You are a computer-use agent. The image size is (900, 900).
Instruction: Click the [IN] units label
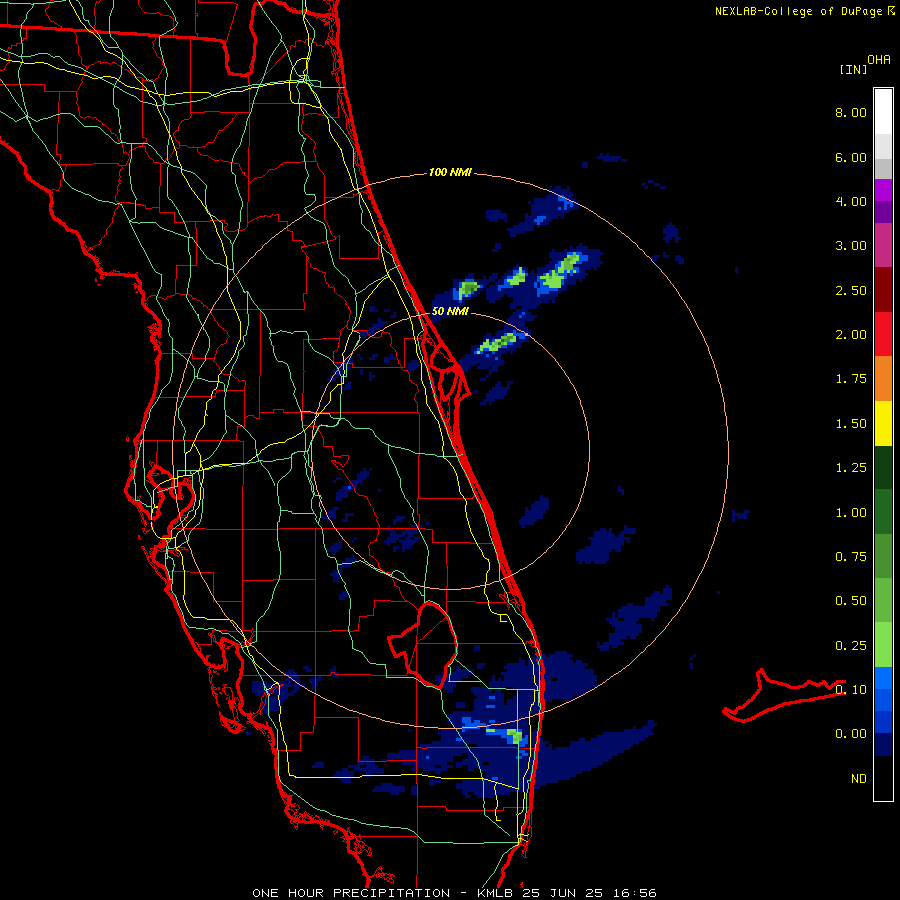click(853, 69)
